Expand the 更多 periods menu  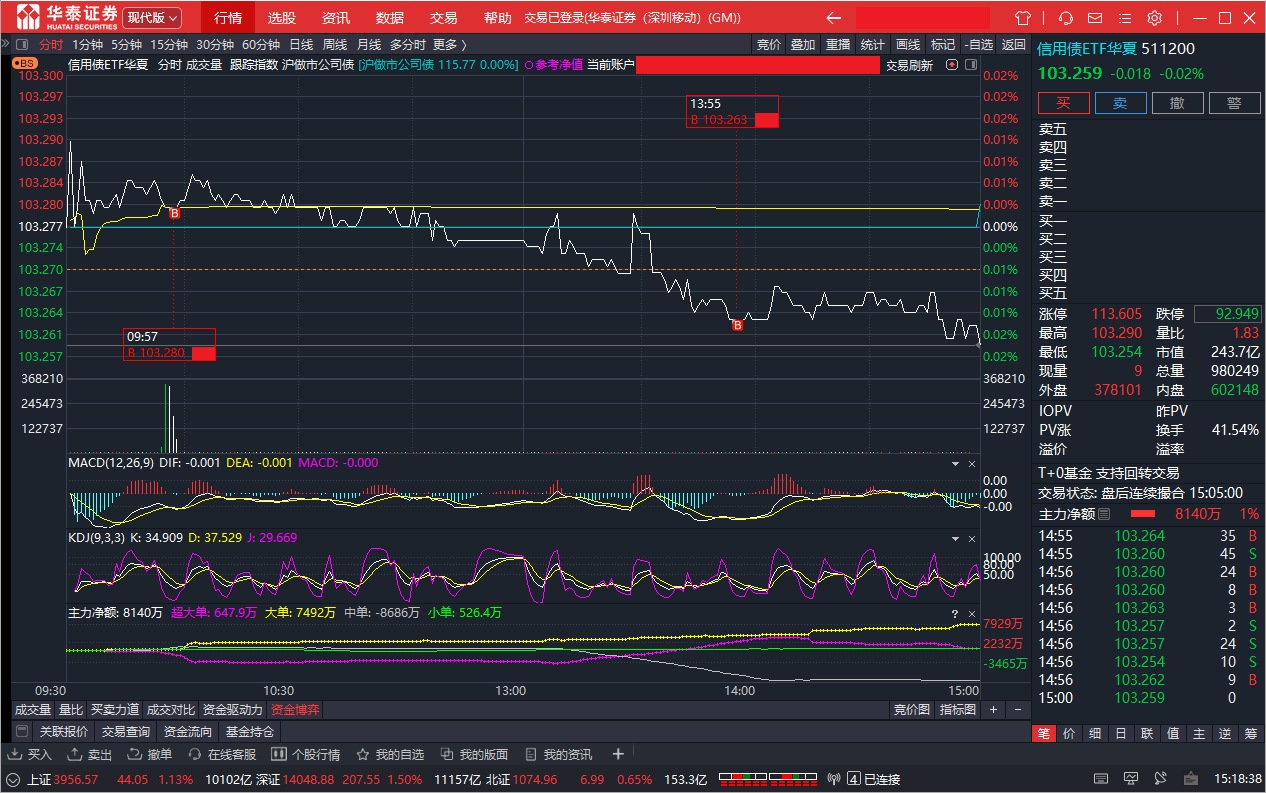pos(450,44)
